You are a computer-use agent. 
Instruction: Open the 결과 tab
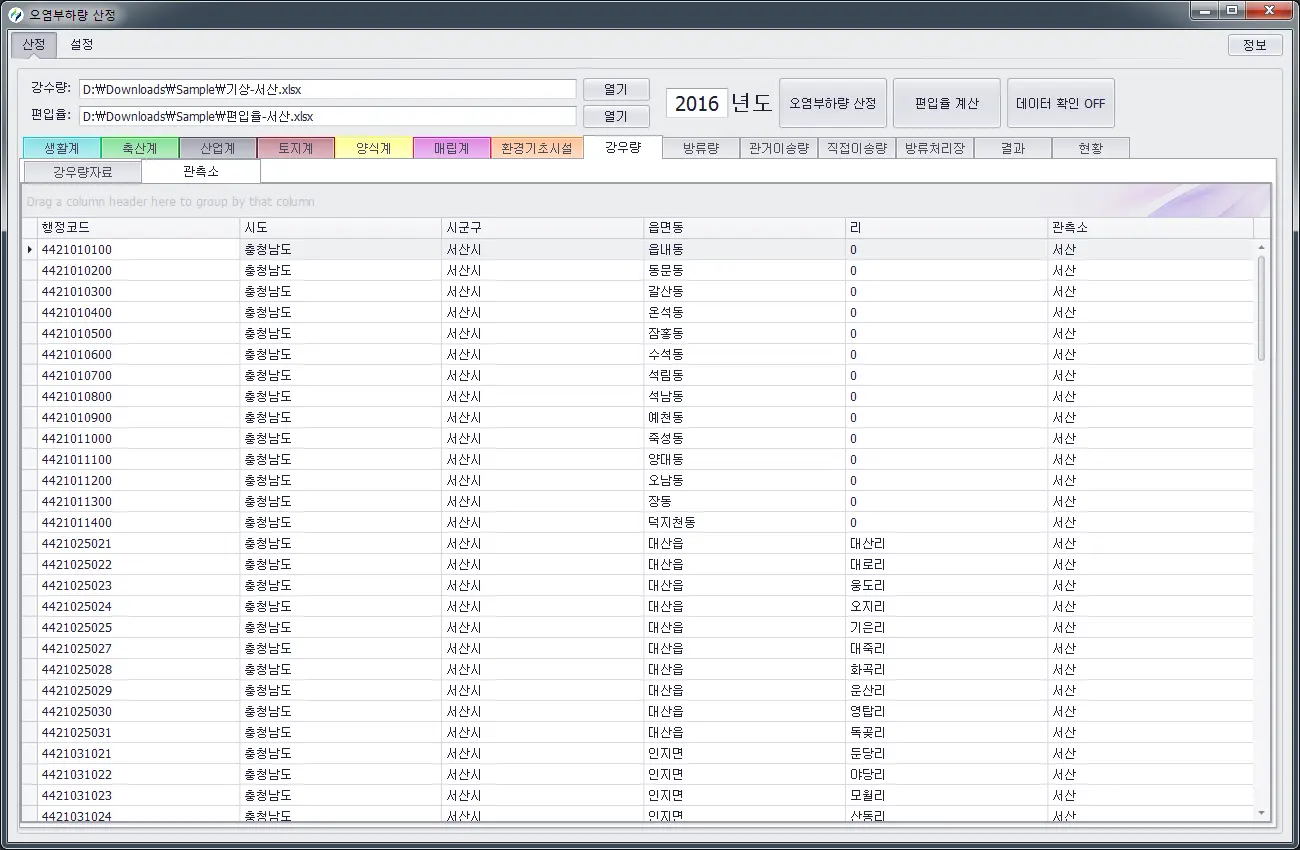(x=1013, y=148)
